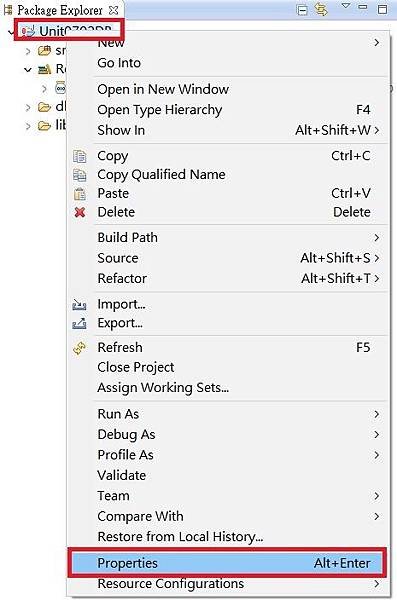
Task: Minimize the Package Explorer view
Action: 363,7
